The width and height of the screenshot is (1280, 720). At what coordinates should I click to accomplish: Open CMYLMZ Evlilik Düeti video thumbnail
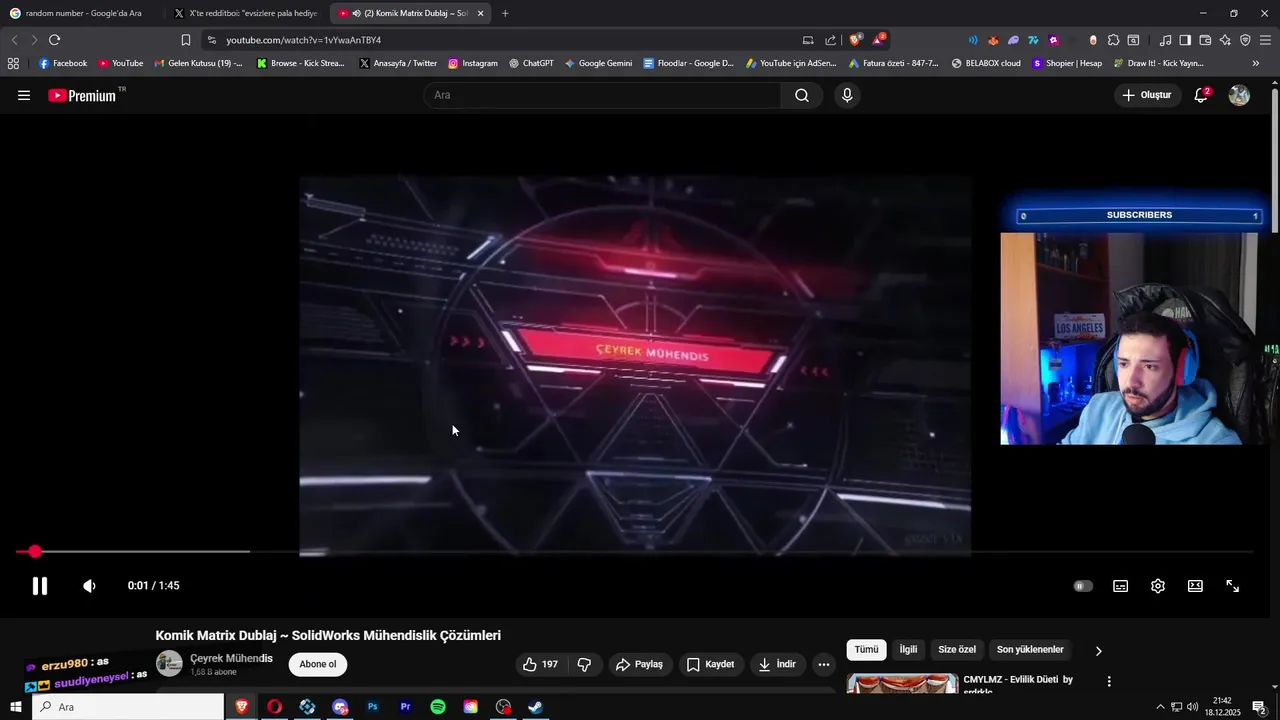902,683
